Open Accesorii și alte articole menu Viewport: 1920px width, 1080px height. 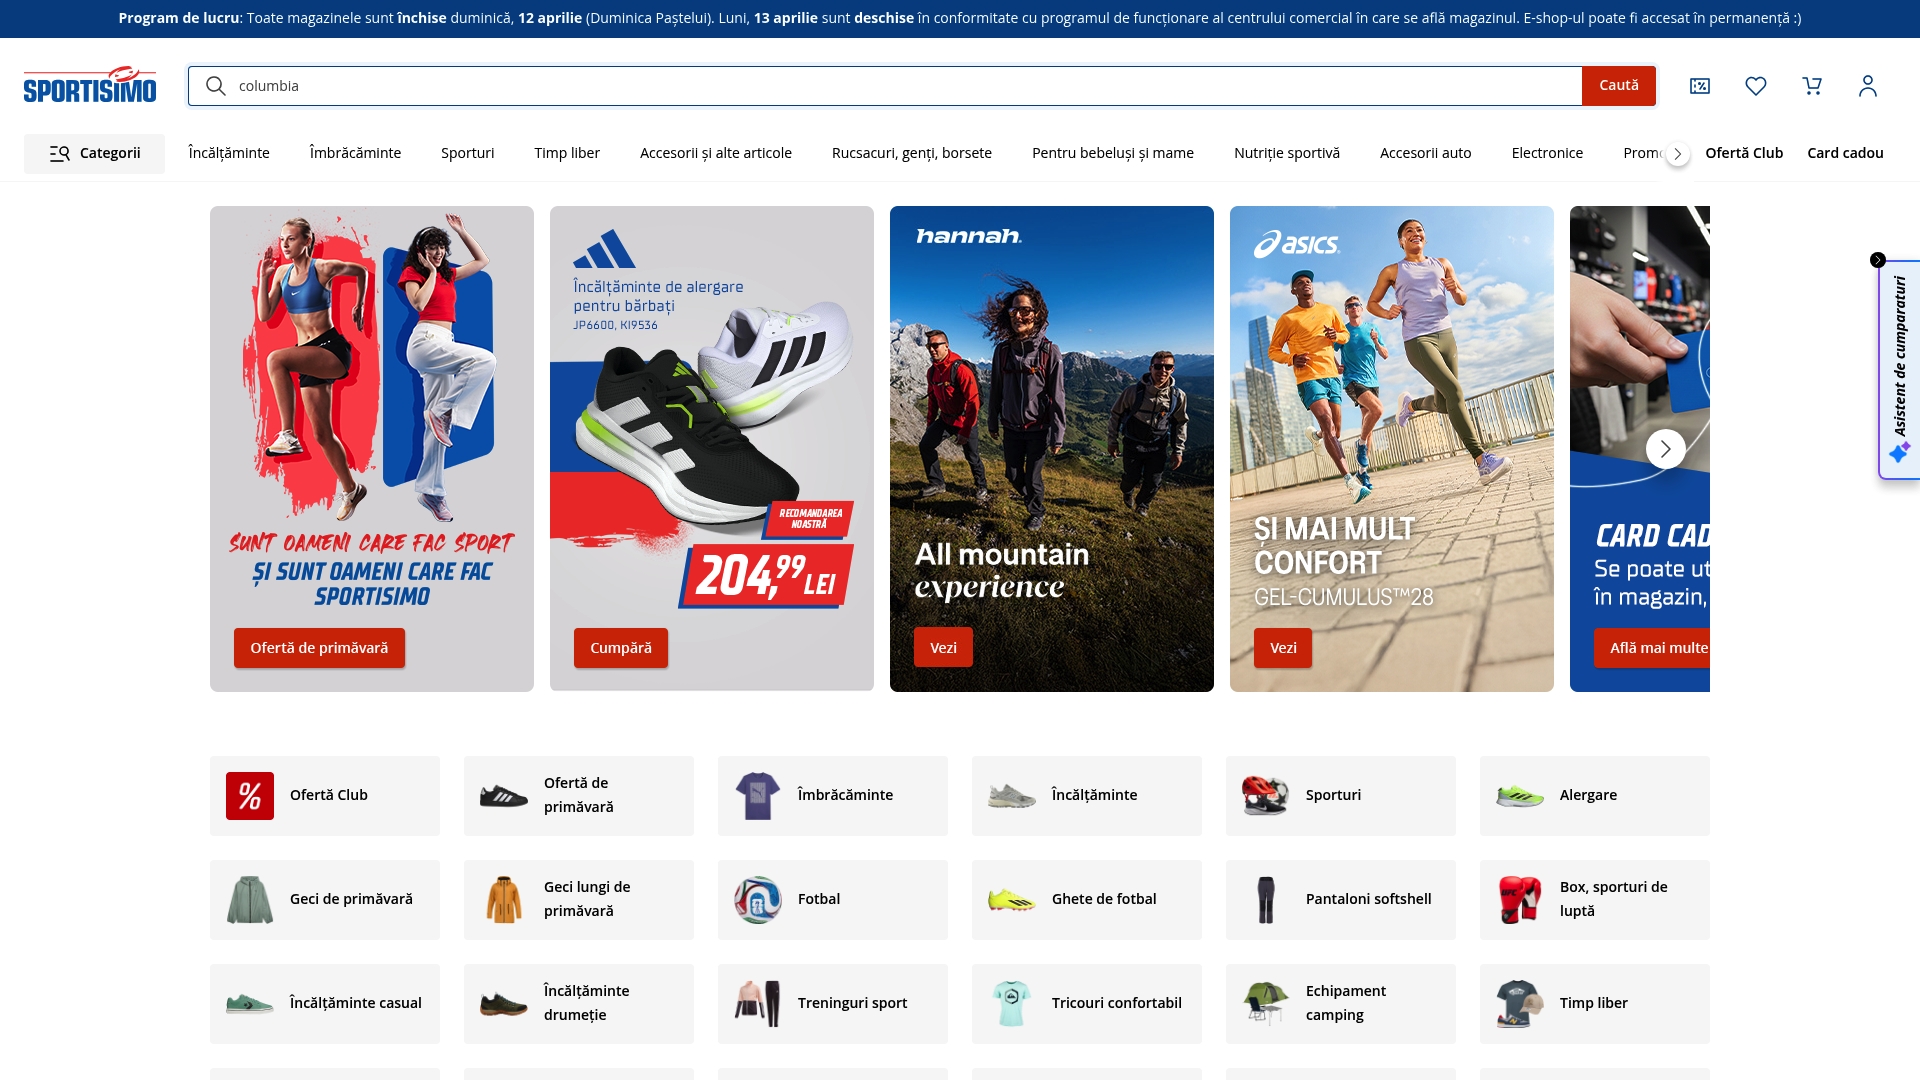716,153
